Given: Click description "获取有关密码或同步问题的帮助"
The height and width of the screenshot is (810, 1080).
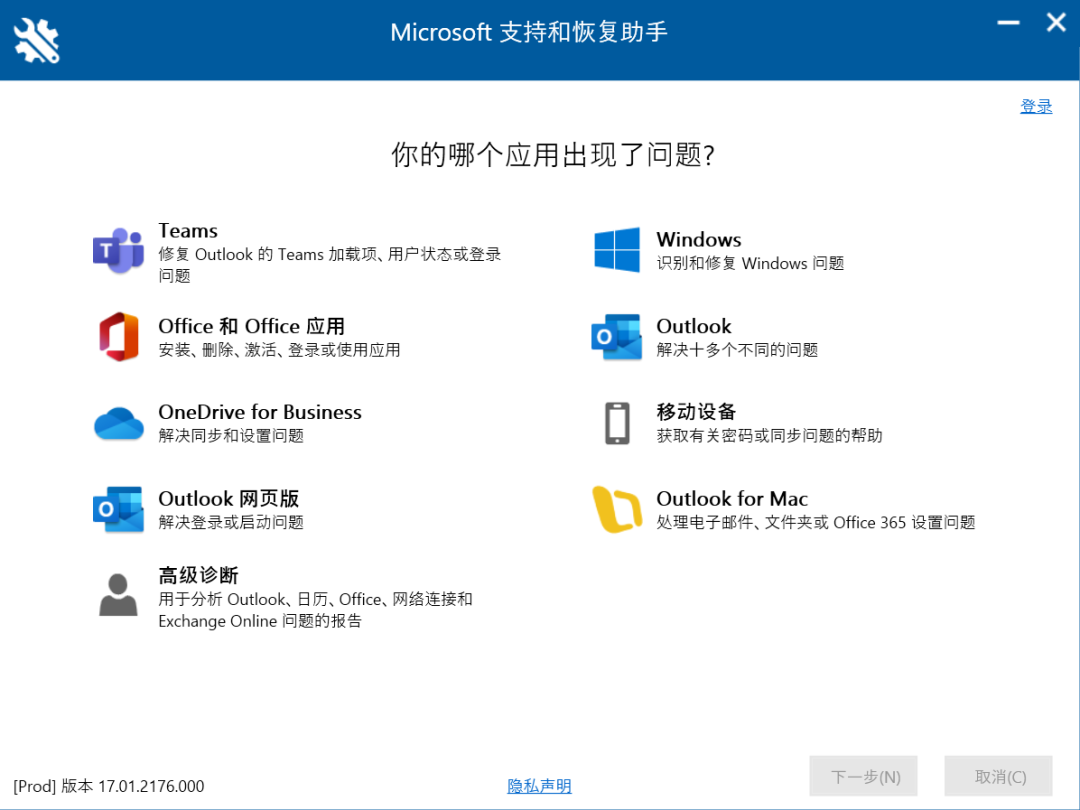Looking at the screenshot, I should (769, 435).
